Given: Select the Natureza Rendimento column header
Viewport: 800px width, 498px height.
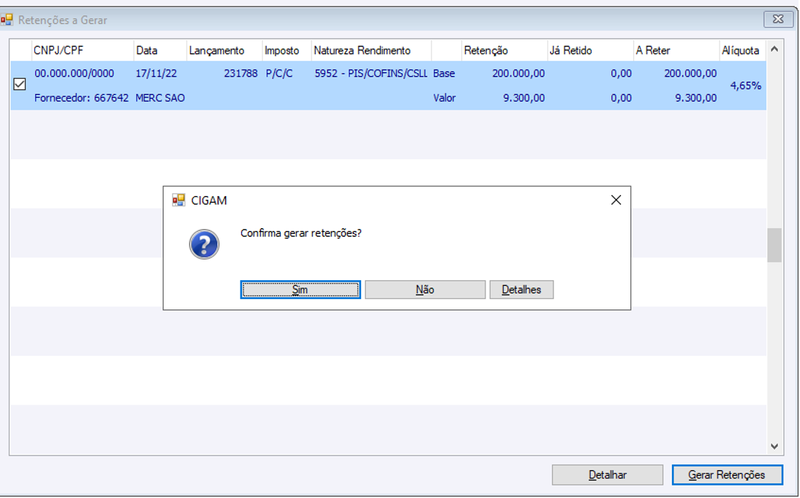Looking at the screenshot, I should coord(371,51).
